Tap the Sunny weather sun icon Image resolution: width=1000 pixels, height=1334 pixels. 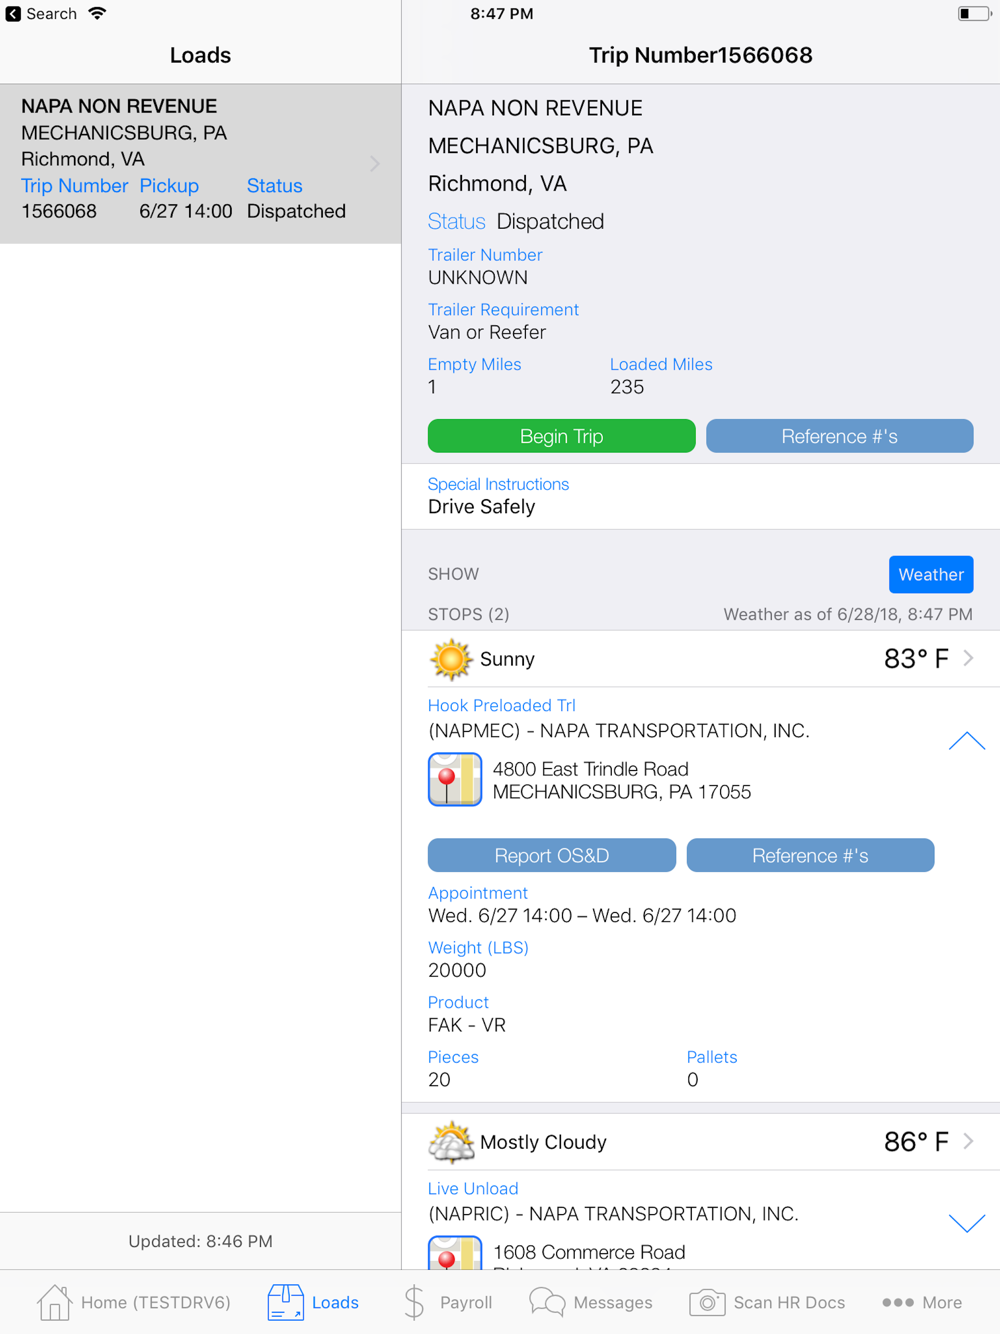click(451, 659)
